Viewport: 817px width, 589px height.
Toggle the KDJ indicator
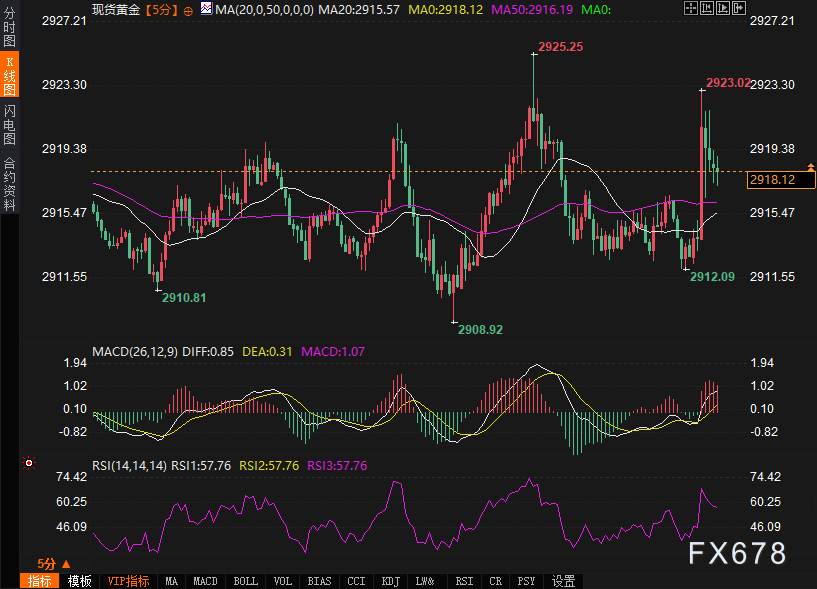(x=390, y=581)
